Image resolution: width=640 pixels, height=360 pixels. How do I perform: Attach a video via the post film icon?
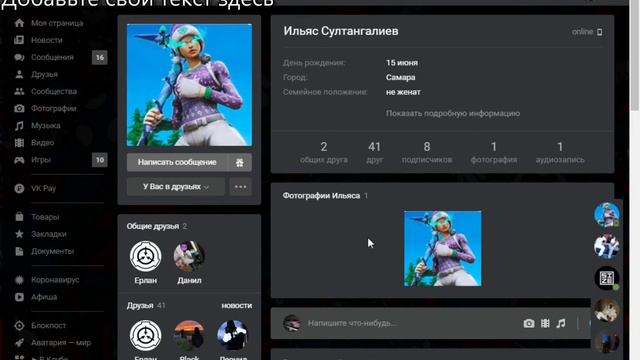[545, 323]
